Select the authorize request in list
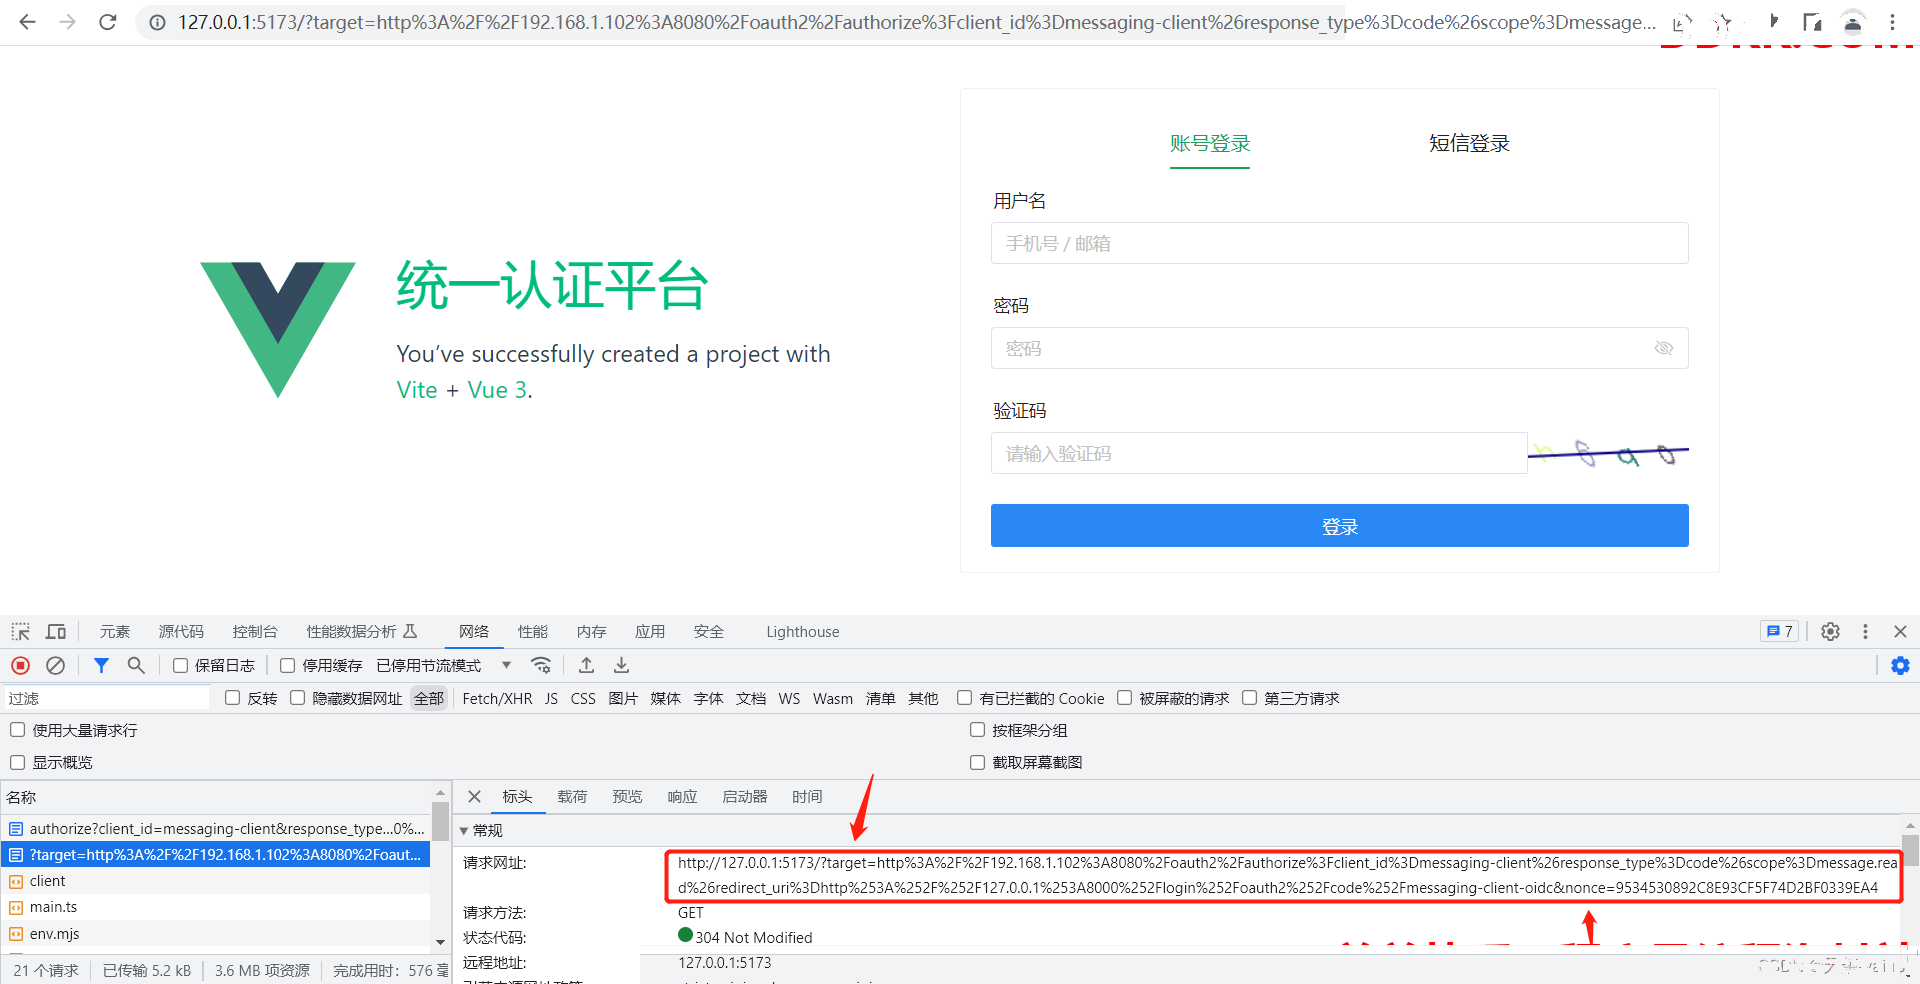This screenshot has width=1920, height=984. click(x=226, y=829)
